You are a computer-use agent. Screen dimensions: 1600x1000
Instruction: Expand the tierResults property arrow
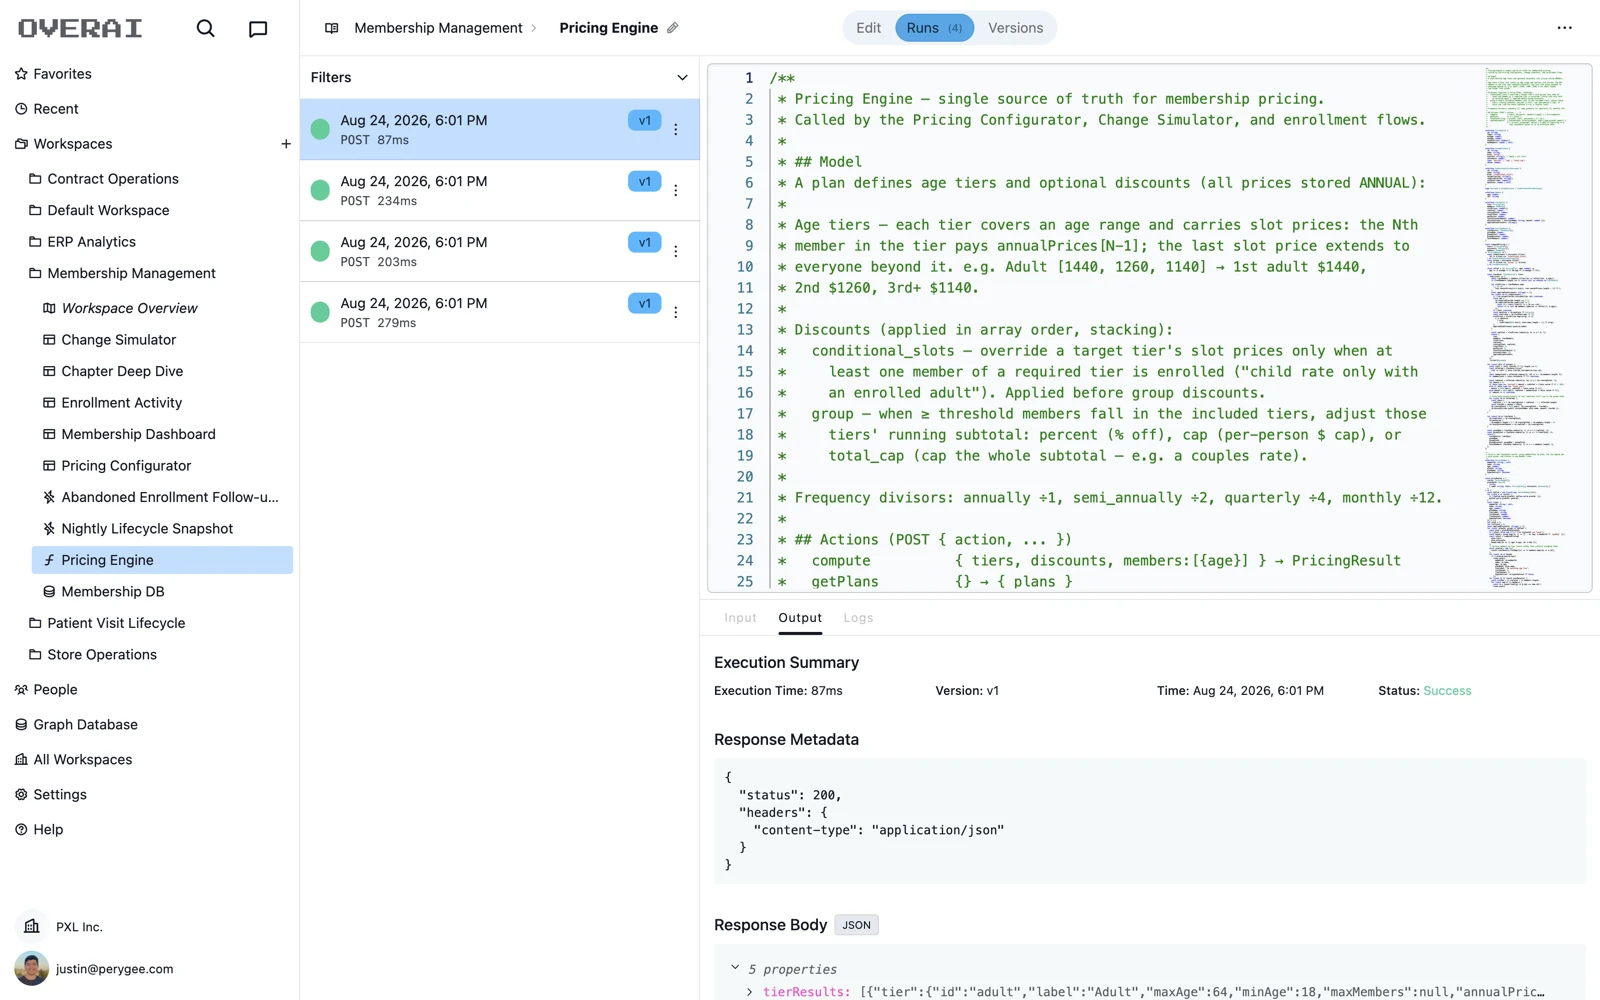749,992
